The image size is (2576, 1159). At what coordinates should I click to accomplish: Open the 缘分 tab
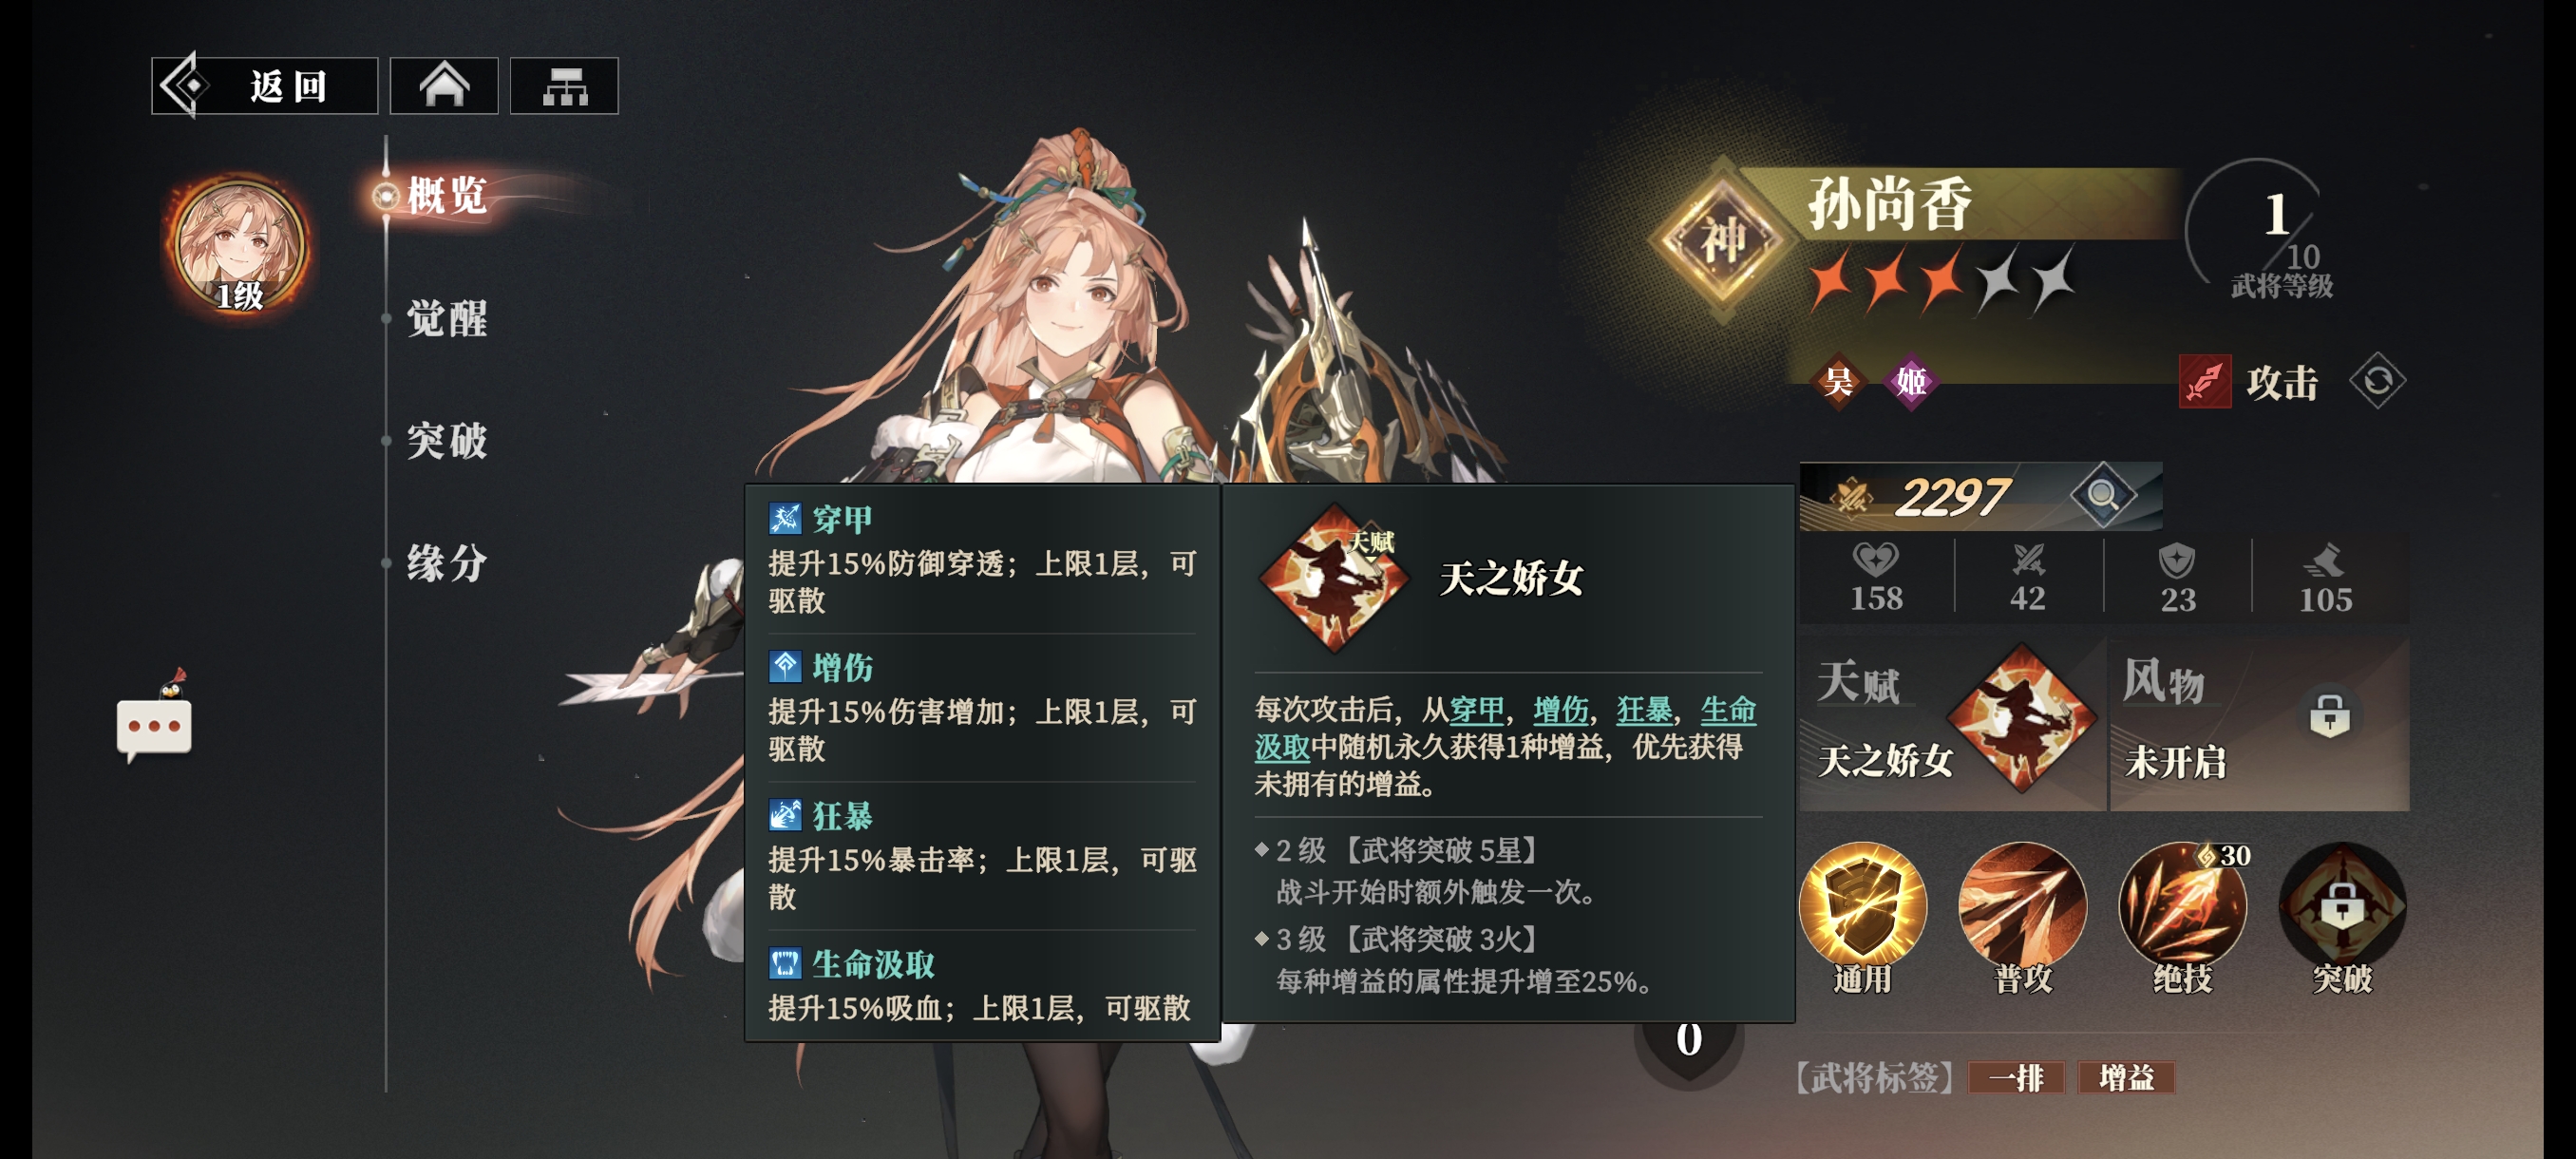tap(446, 562)
